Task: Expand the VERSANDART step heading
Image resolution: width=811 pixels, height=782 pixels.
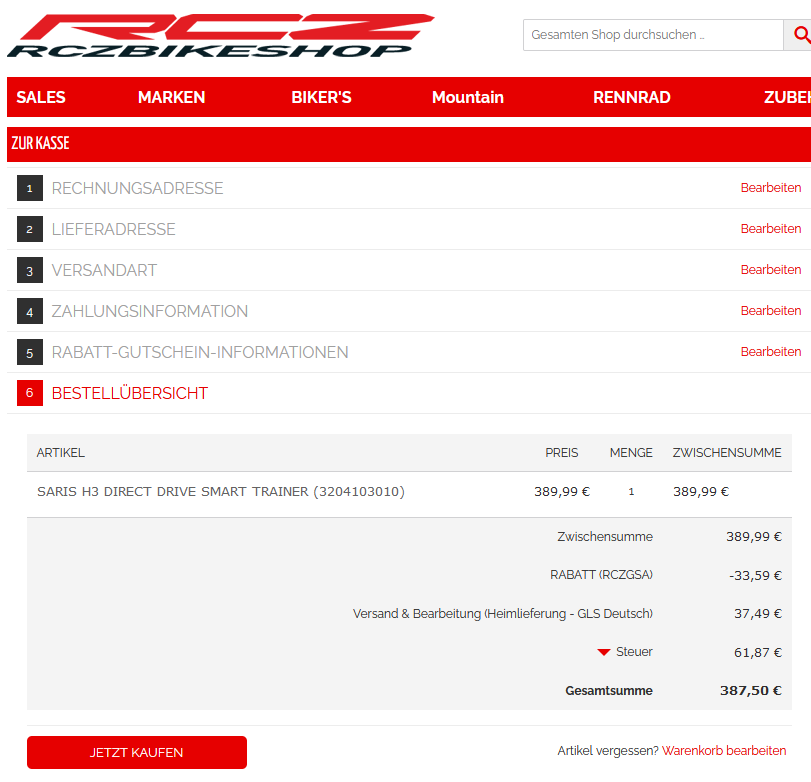Action: tap(104, 270)
